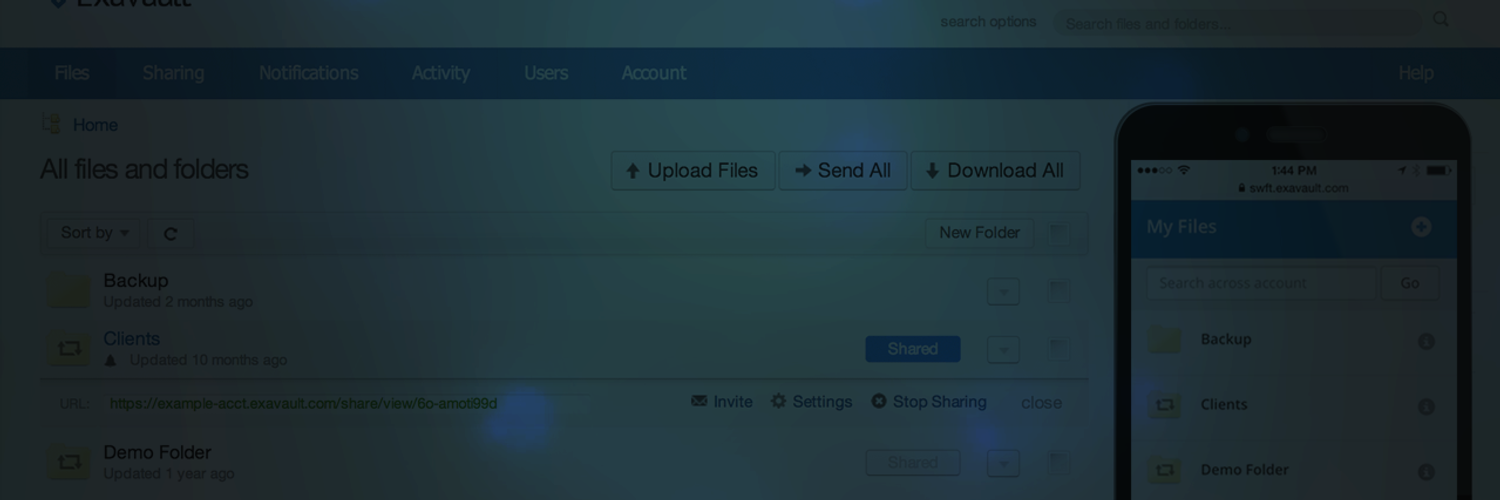Open the Files menu

click(x=71, y=73)
